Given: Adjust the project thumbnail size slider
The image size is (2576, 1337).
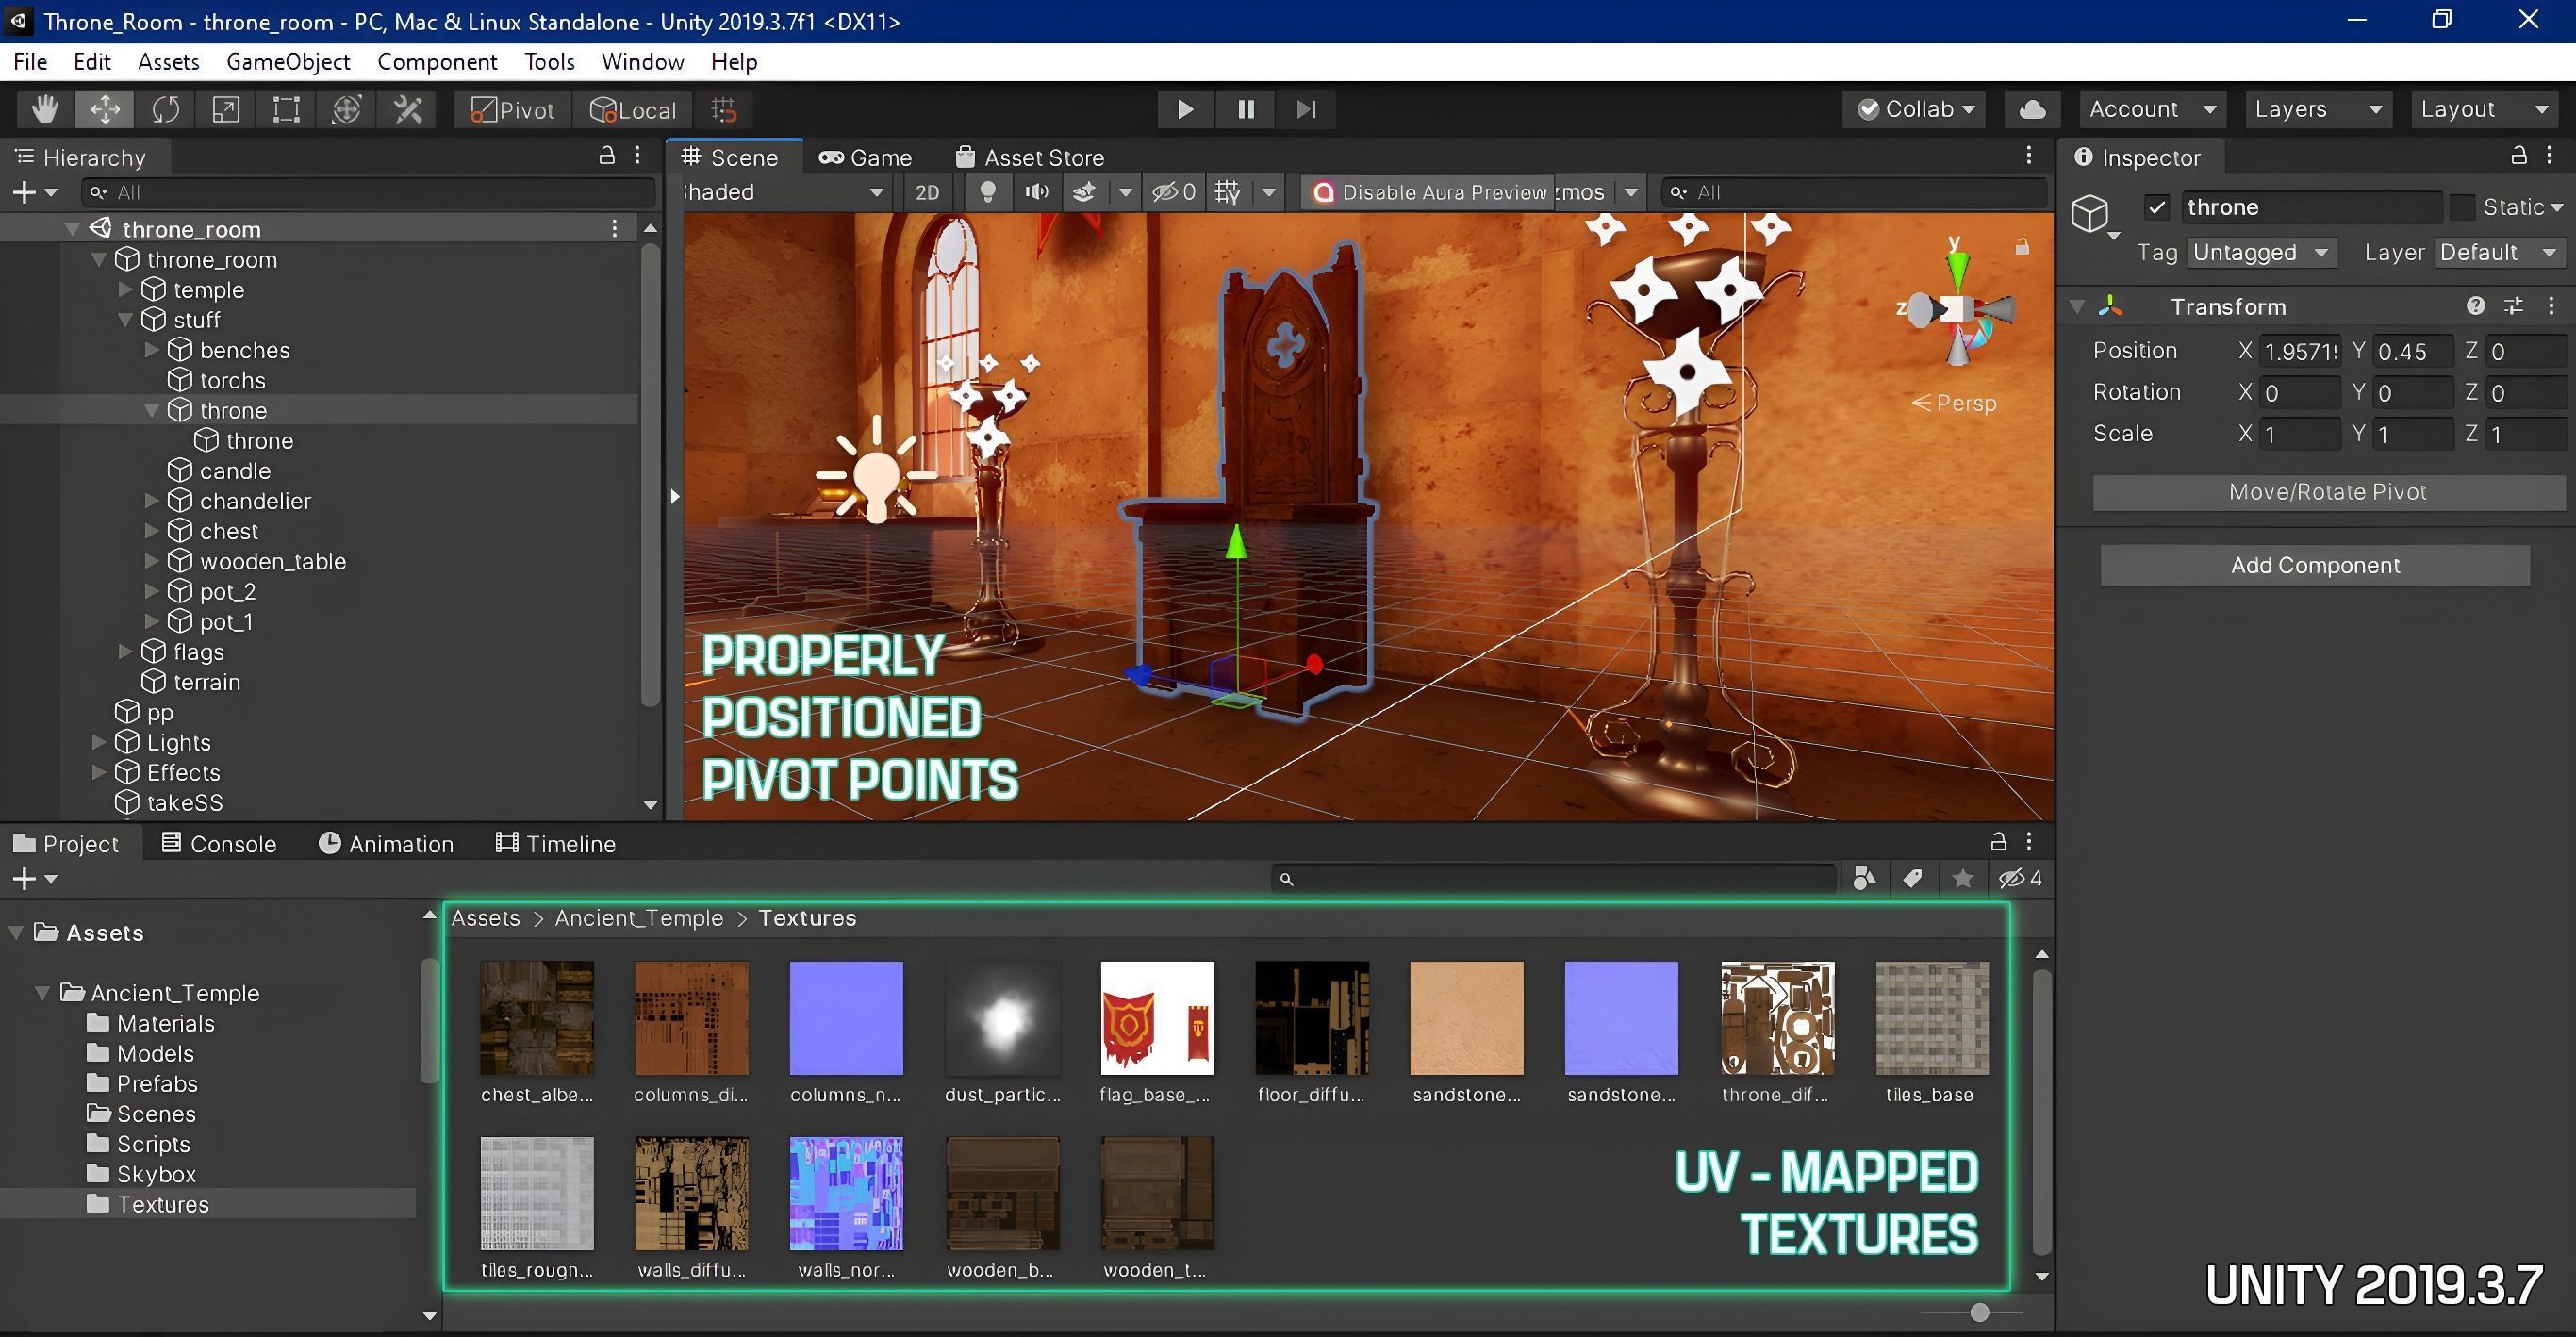Looking at the screenshot, I should [x=1979, y=1312].
